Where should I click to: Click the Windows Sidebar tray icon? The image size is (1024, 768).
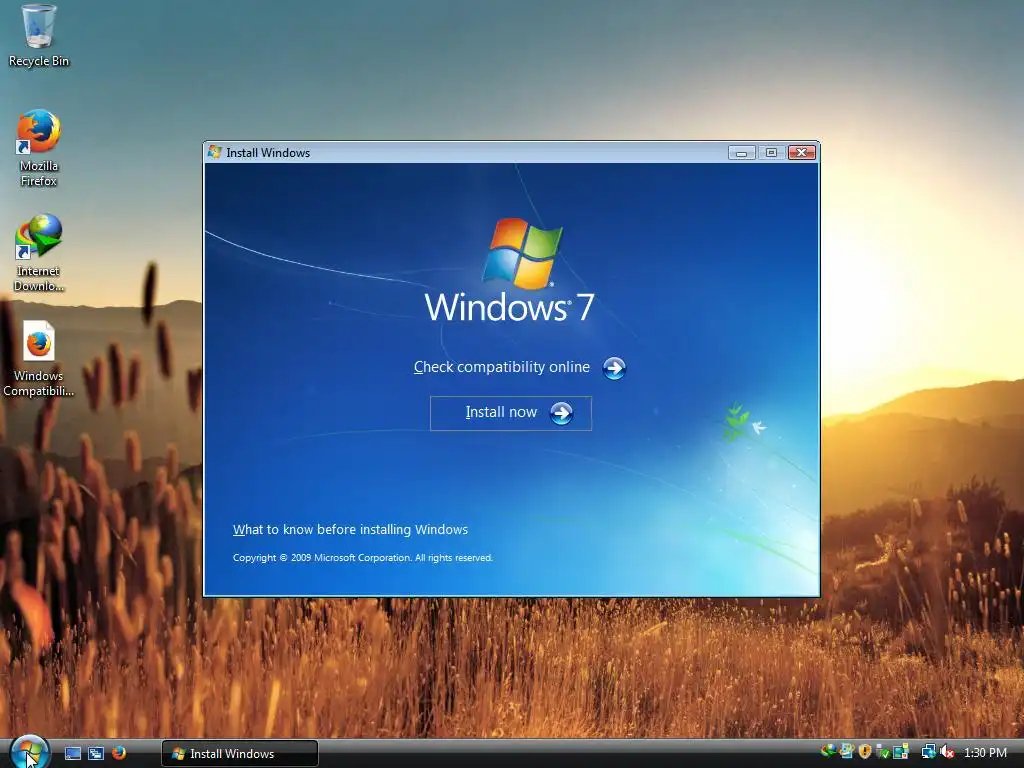(x=901, y=752)
